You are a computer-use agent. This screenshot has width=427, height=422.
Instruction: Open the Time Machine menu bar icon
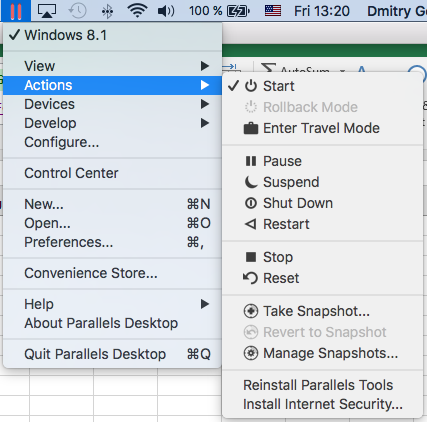coord(77,11)
